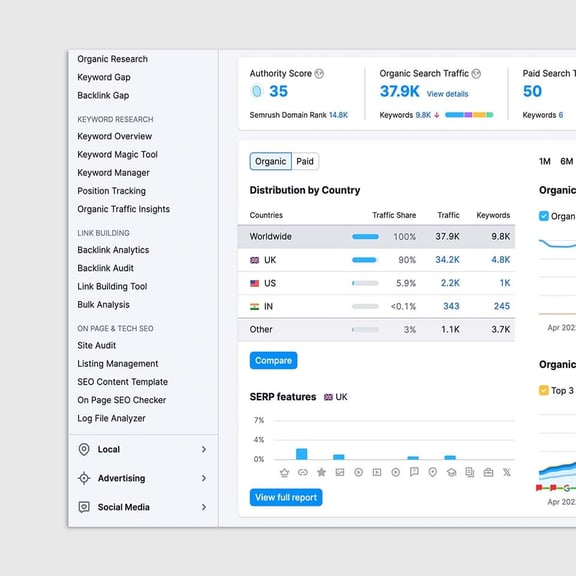Image resolution: width=576 pixels, height=576 pixels.
Task: Open Keyword Manager
Action: coord(114,173)
